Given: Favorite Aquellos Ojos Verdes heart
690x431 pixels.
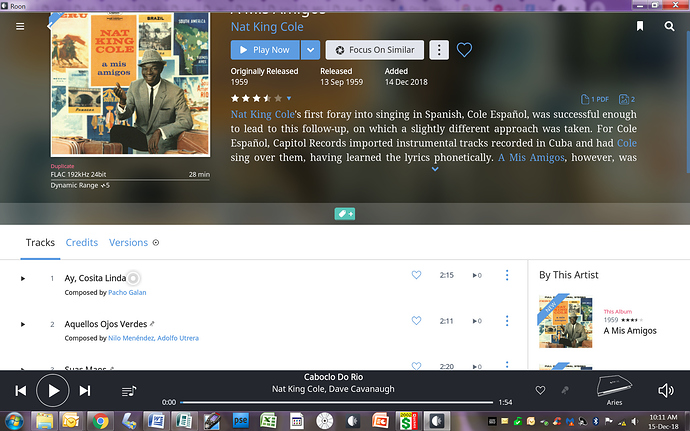Looking at the screenshot, I should click(416, 321).
